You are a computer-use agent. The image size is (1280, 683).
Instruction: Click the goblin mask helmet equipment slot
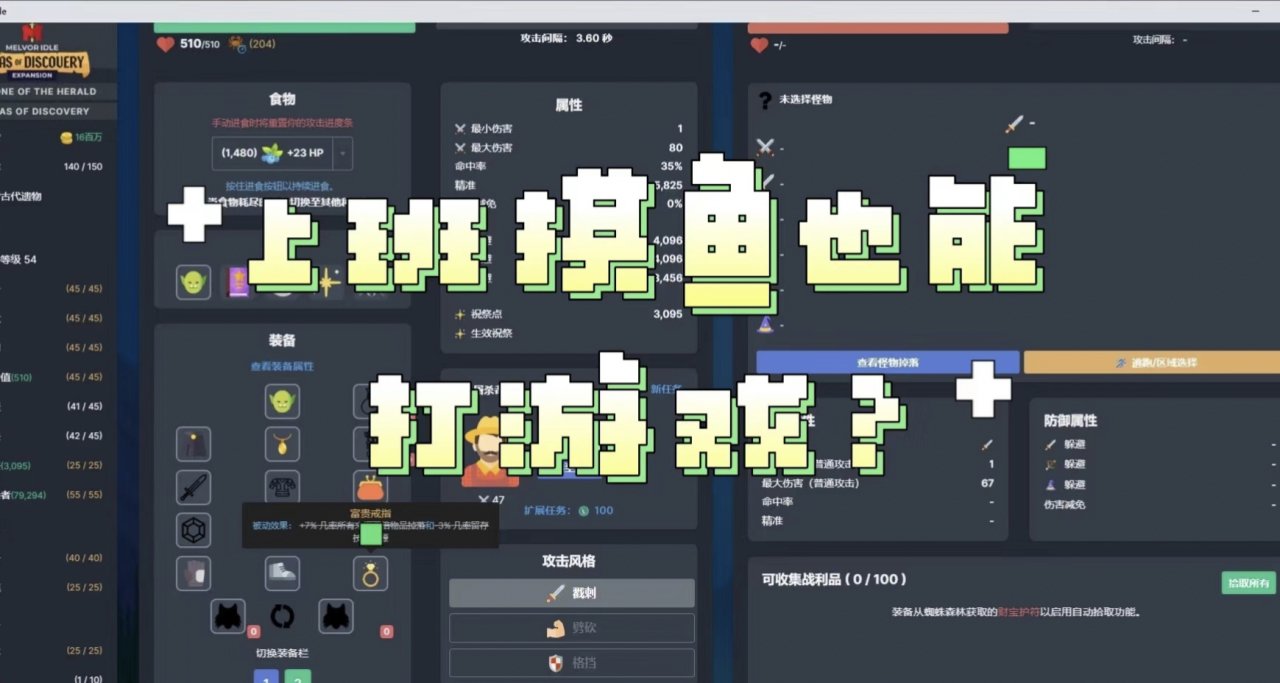click(282, 402)
